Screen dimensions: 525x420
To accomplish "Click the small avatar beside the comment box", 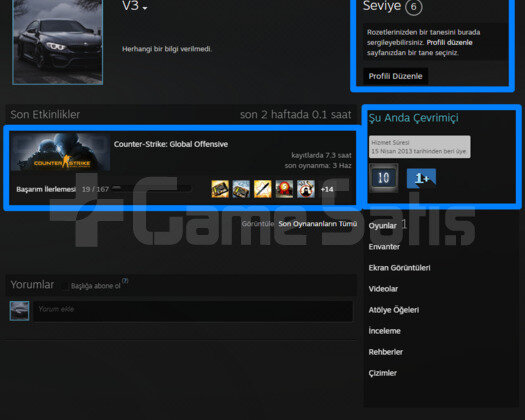I will pos(19,311).
